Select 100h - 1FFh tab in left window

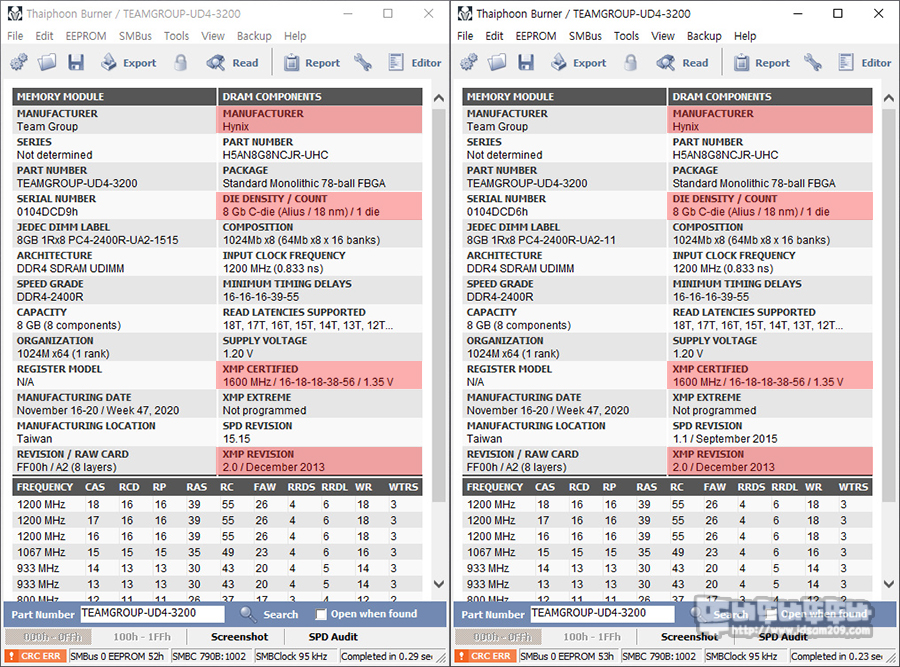click(142, 637)
